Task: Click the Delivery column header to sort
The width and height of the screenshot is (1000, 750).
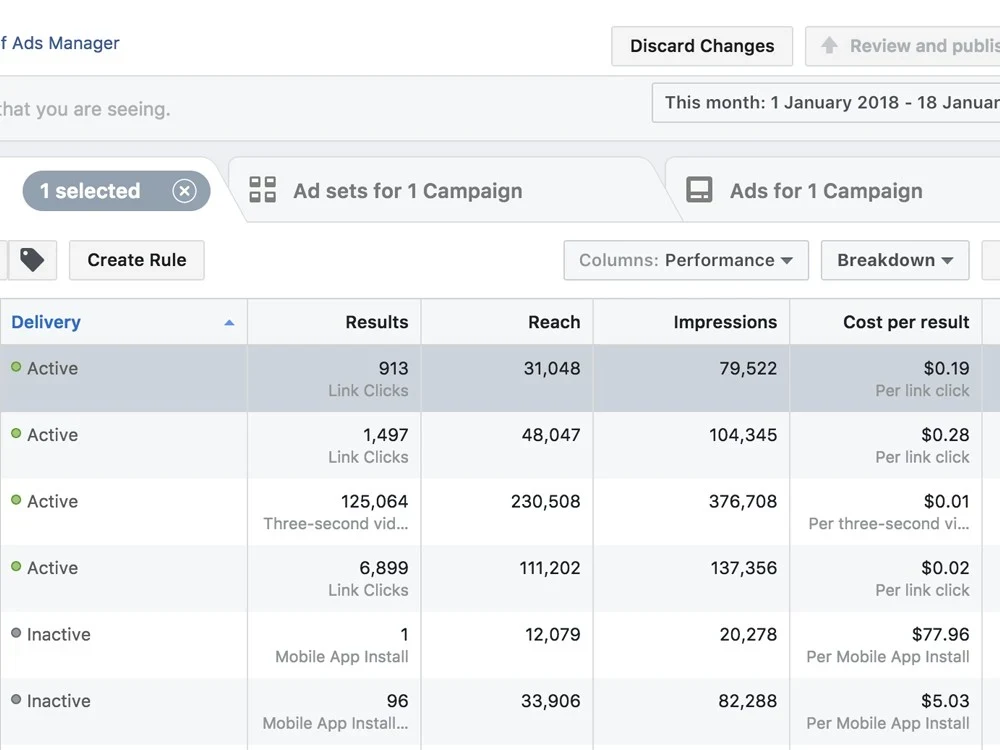Action: 46,322
